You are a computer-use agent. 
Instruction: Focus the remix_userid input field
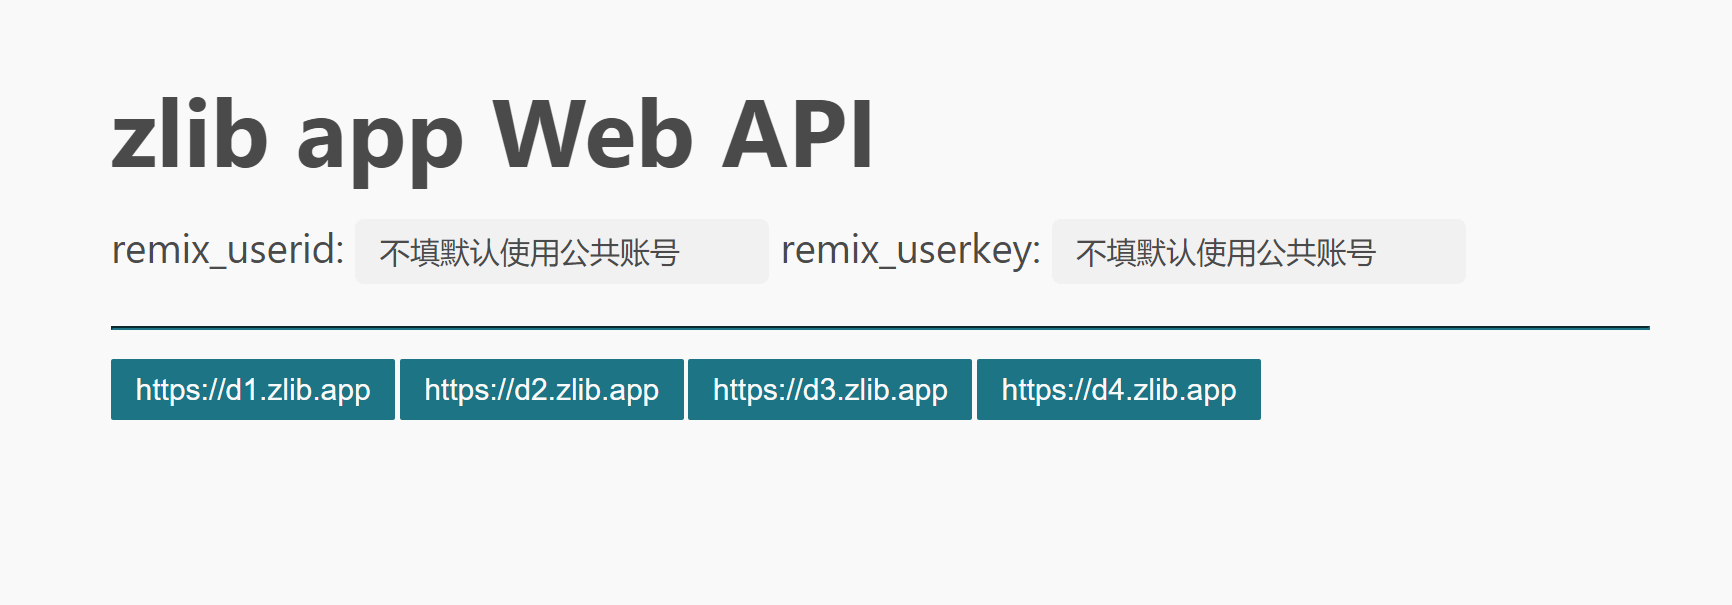pyautogui.click(x=561, y=252)
